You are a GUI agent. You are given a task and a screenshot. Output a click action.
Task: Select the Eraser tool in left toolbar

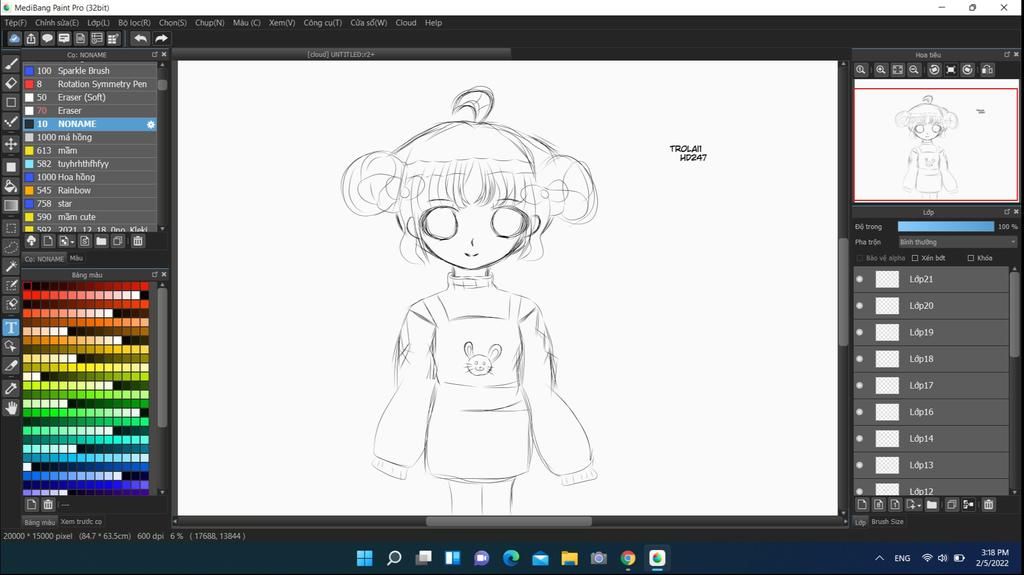[11, 83]
